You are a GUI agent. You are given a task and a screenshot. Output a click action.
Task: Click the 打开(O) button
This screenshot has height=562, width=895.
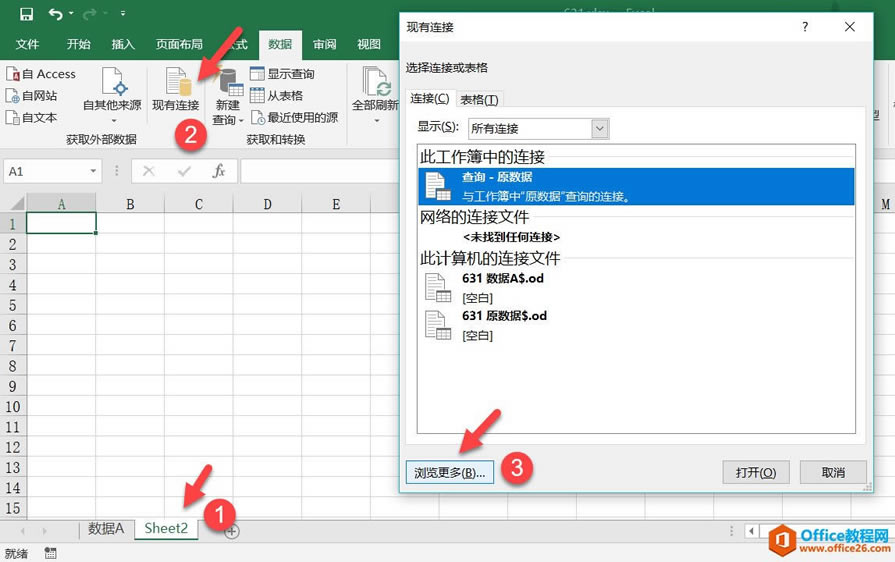756,472
